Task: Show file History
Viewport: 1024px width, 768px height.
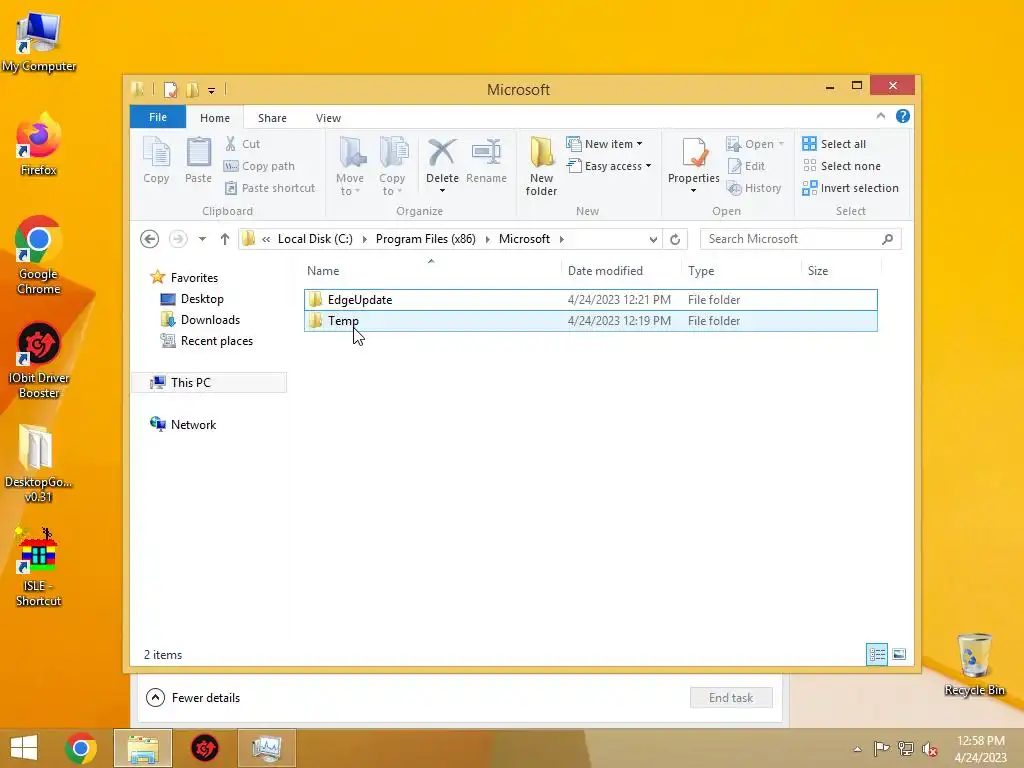Action: [x=754, y=188]
